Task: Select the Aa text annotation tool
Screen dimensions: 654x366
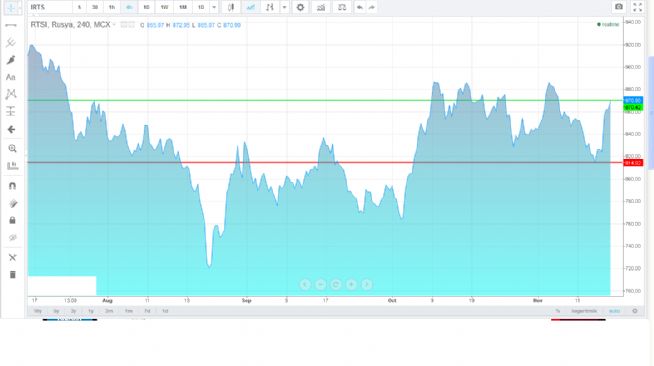Action: click(10, 77)
